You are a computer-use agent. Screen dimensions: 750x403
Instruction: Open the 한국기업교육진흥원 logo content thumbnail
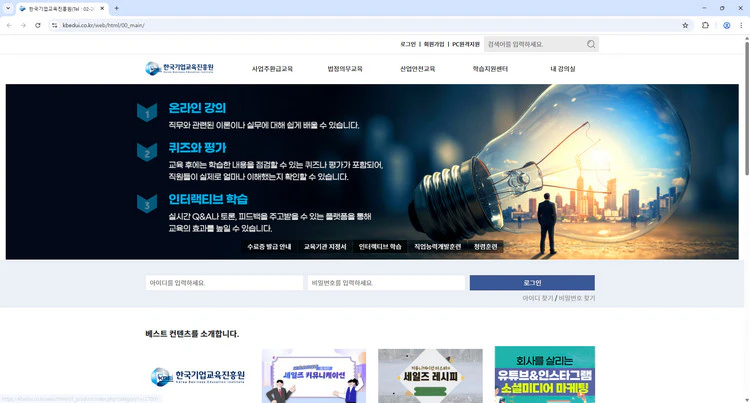click(197, 376)
